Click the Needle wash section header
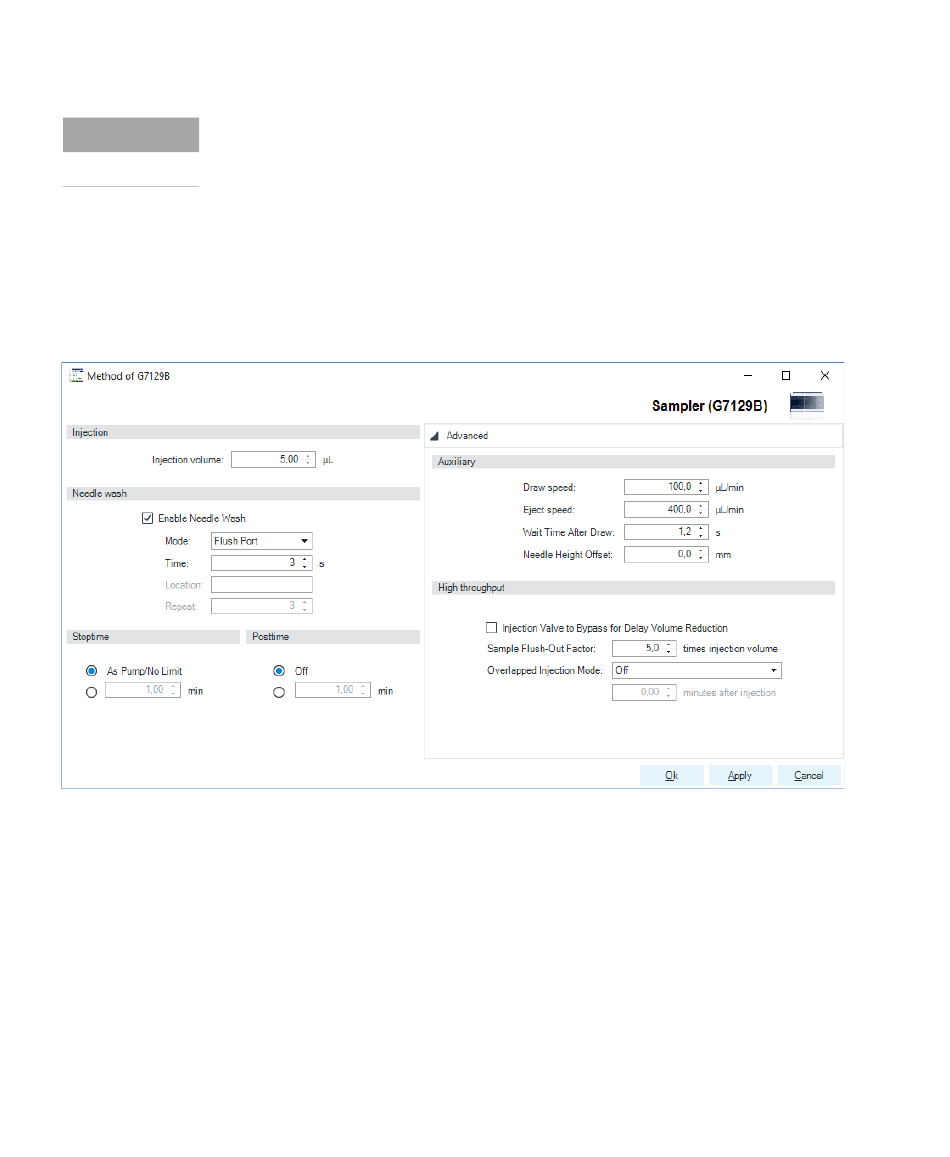This screenshot has width=950, height=1157. point(243,493)
